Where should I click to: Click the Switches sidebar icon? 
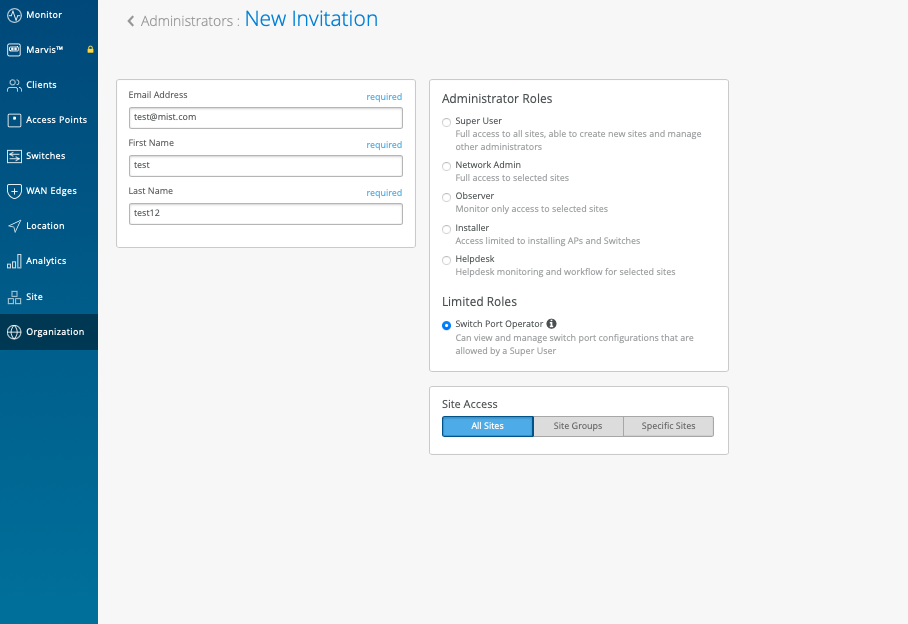[14, 156]
